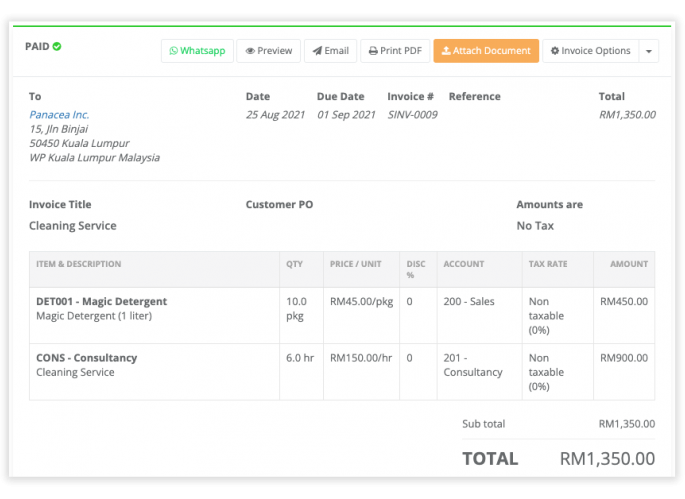Viewport: 685px width, 499px height.
Task: Click the address line 15, Jln Binjai
Action: click(x=59, y=129)
